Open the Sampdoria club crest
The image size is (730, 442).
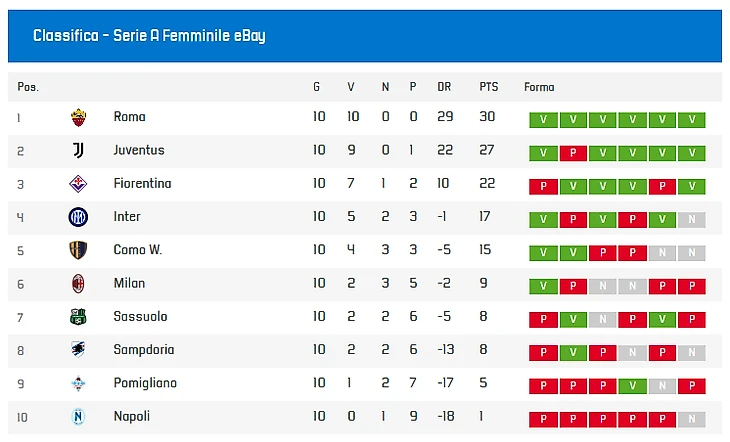point(79,350)
